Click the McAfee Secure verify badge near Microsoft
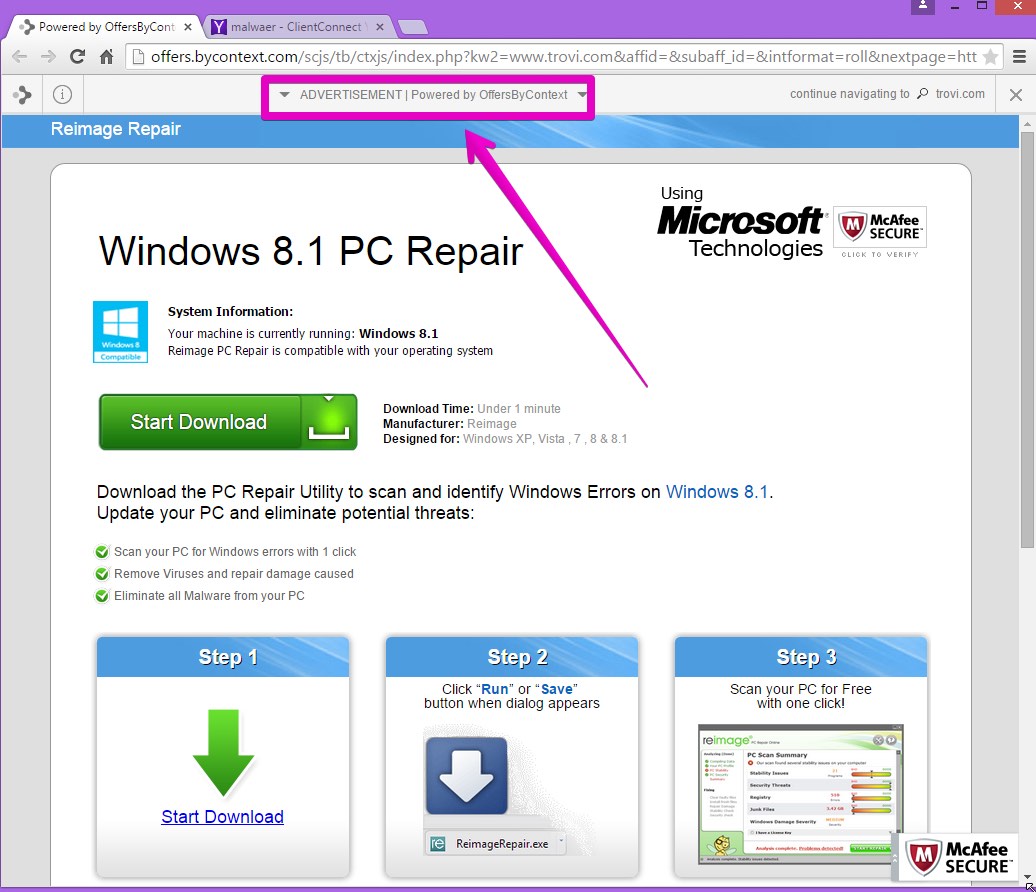Viewport: 1036px width, 892px height. [x=880, y=232]
